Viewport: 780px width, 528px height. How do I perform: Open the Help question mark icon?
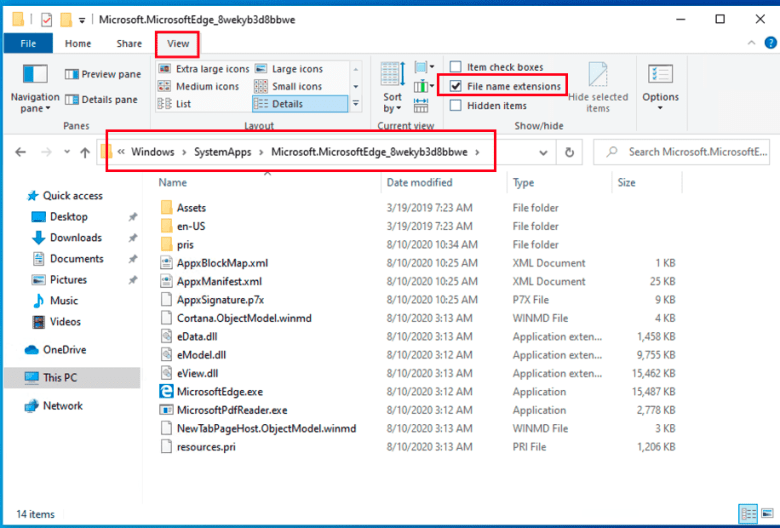(771, 43)
